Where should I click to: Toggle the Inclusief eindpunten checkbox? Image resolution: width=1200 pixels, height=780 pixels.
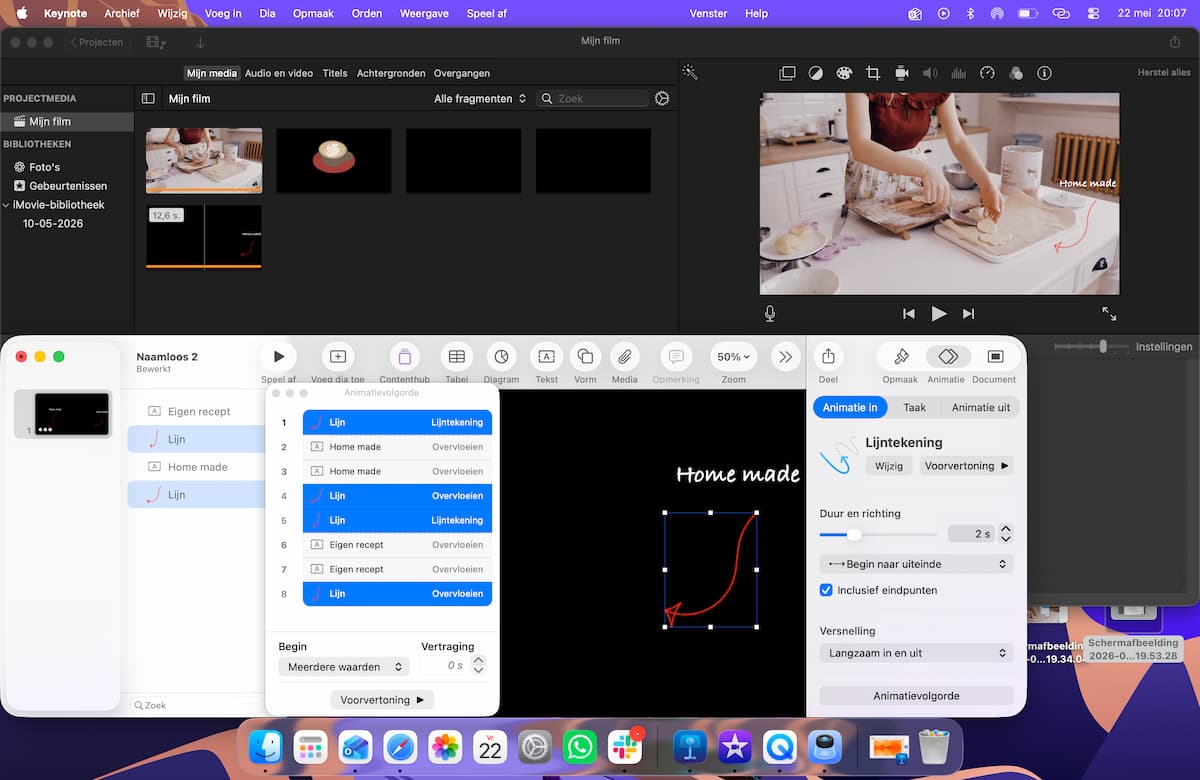(x=826, y=590)
